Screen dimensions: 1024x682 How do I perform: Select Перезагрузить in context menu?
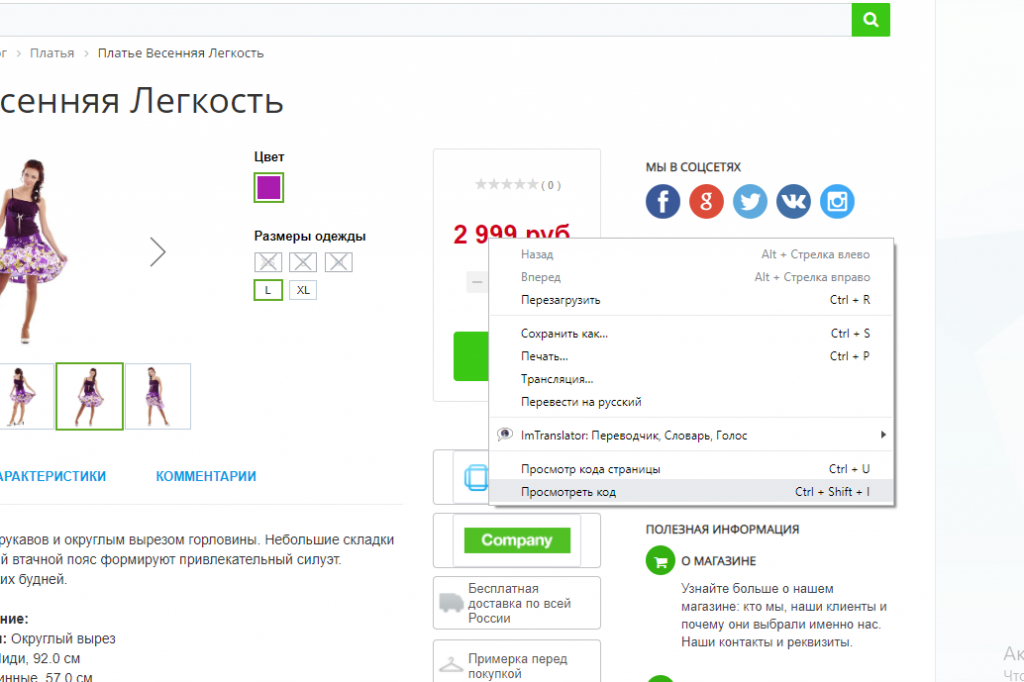pyautogui.click(x=691, y=300)
